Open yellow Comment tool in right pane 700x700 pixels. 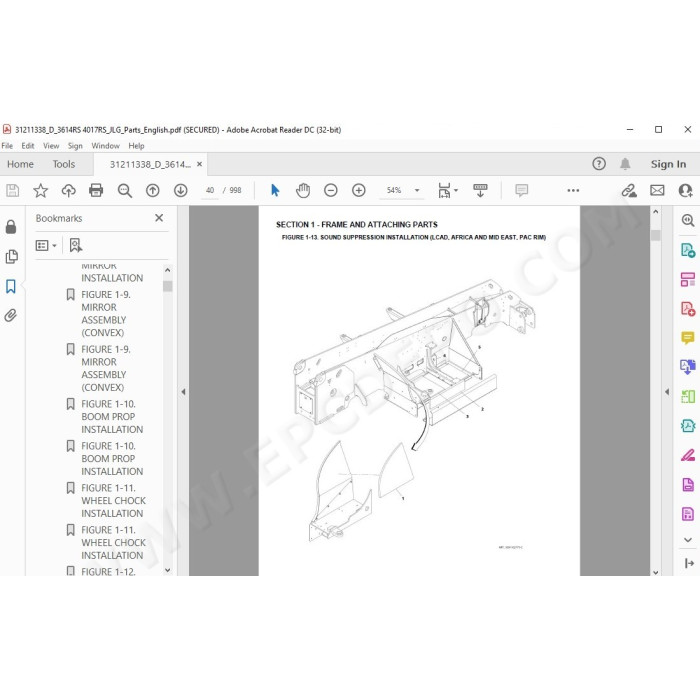pos(688,338)
